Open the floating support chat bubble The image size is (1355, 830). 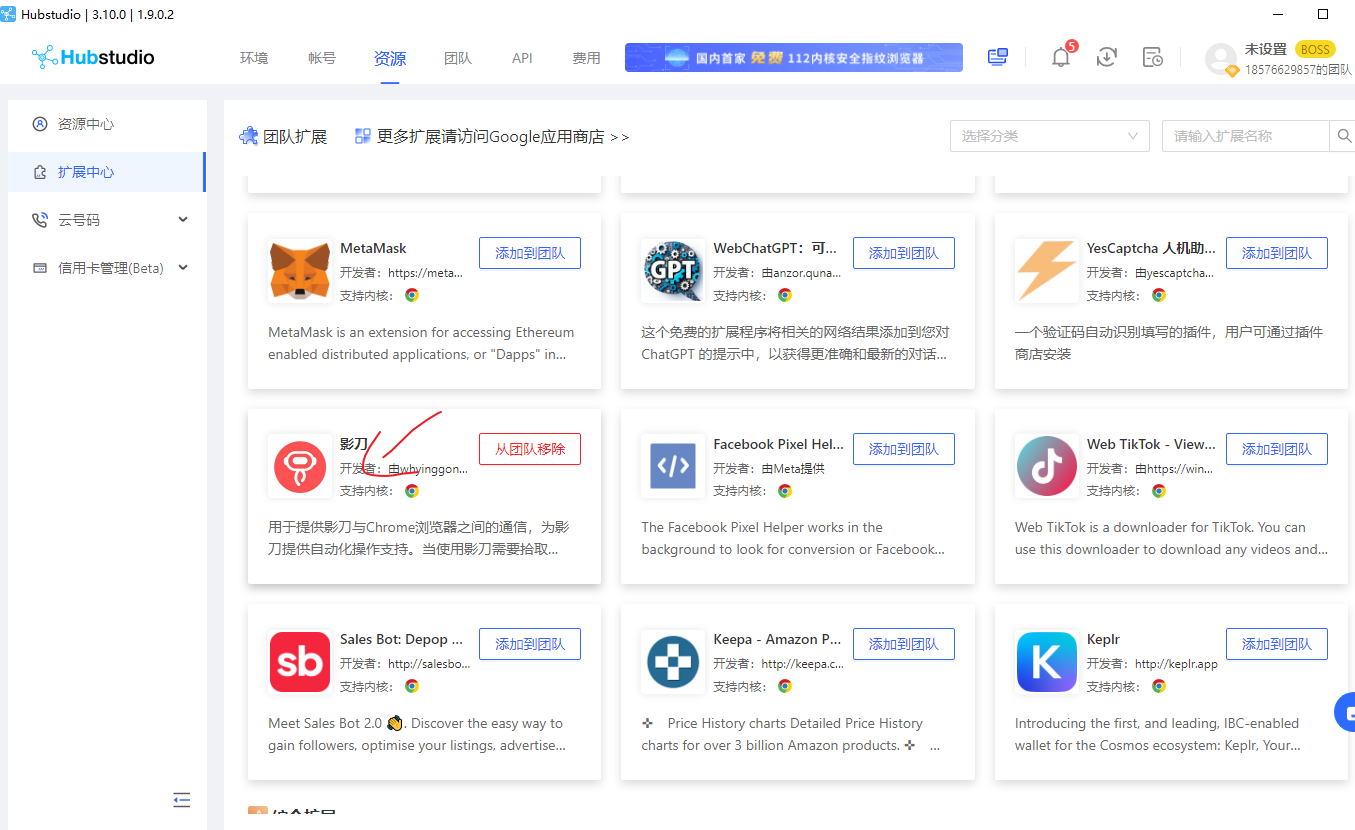click(1345, 712)
